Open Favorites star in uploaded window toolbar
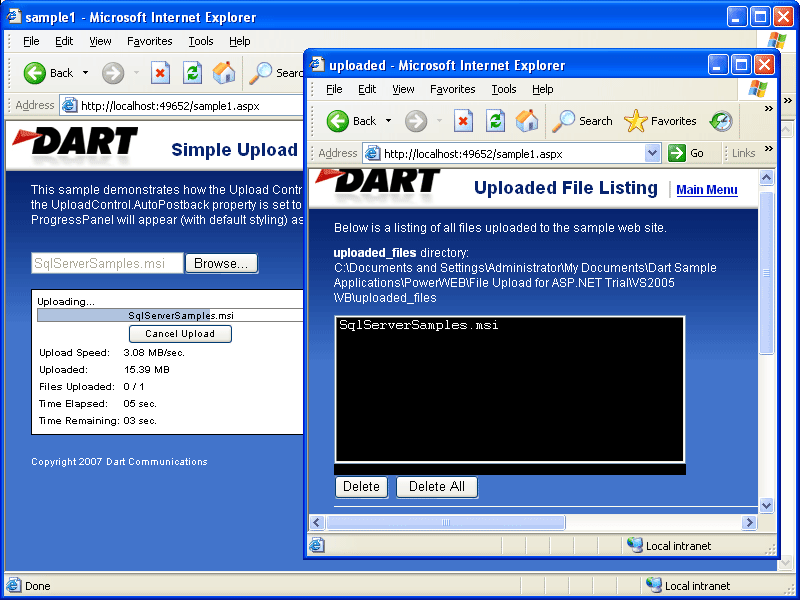Viewport: 800px width, 600px height. click(660, 121)
